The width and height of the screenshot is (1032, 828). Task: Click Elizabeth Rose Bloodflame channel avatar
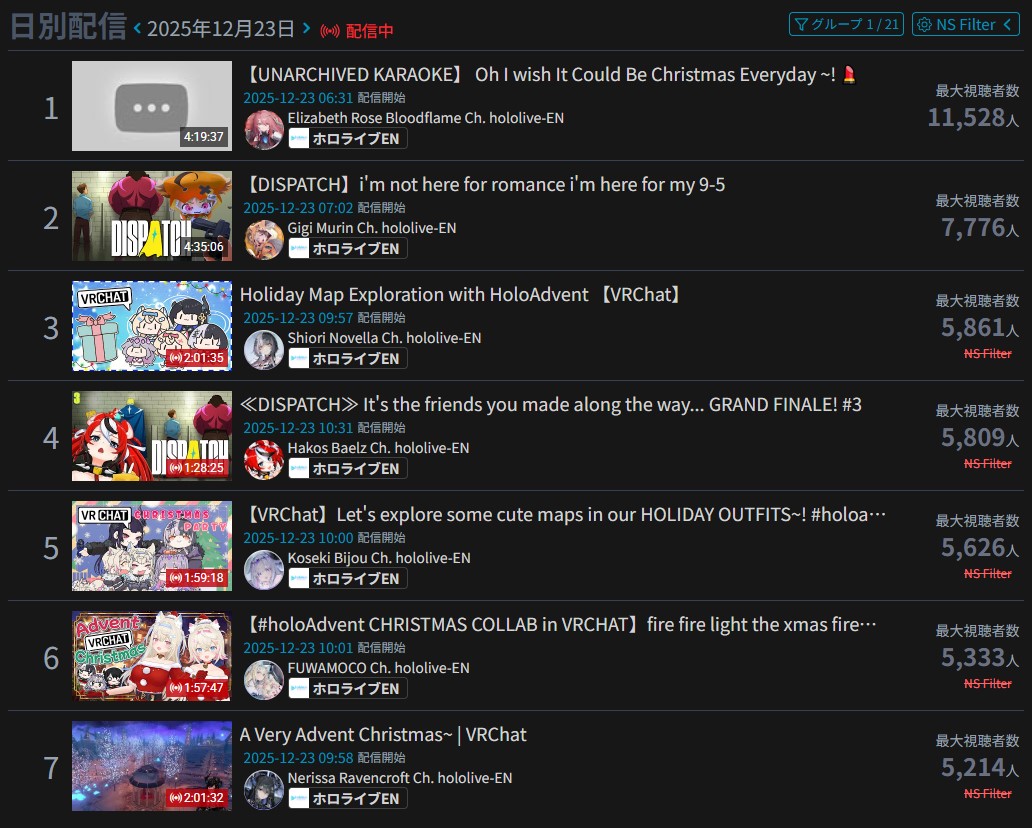pos(264,130)
